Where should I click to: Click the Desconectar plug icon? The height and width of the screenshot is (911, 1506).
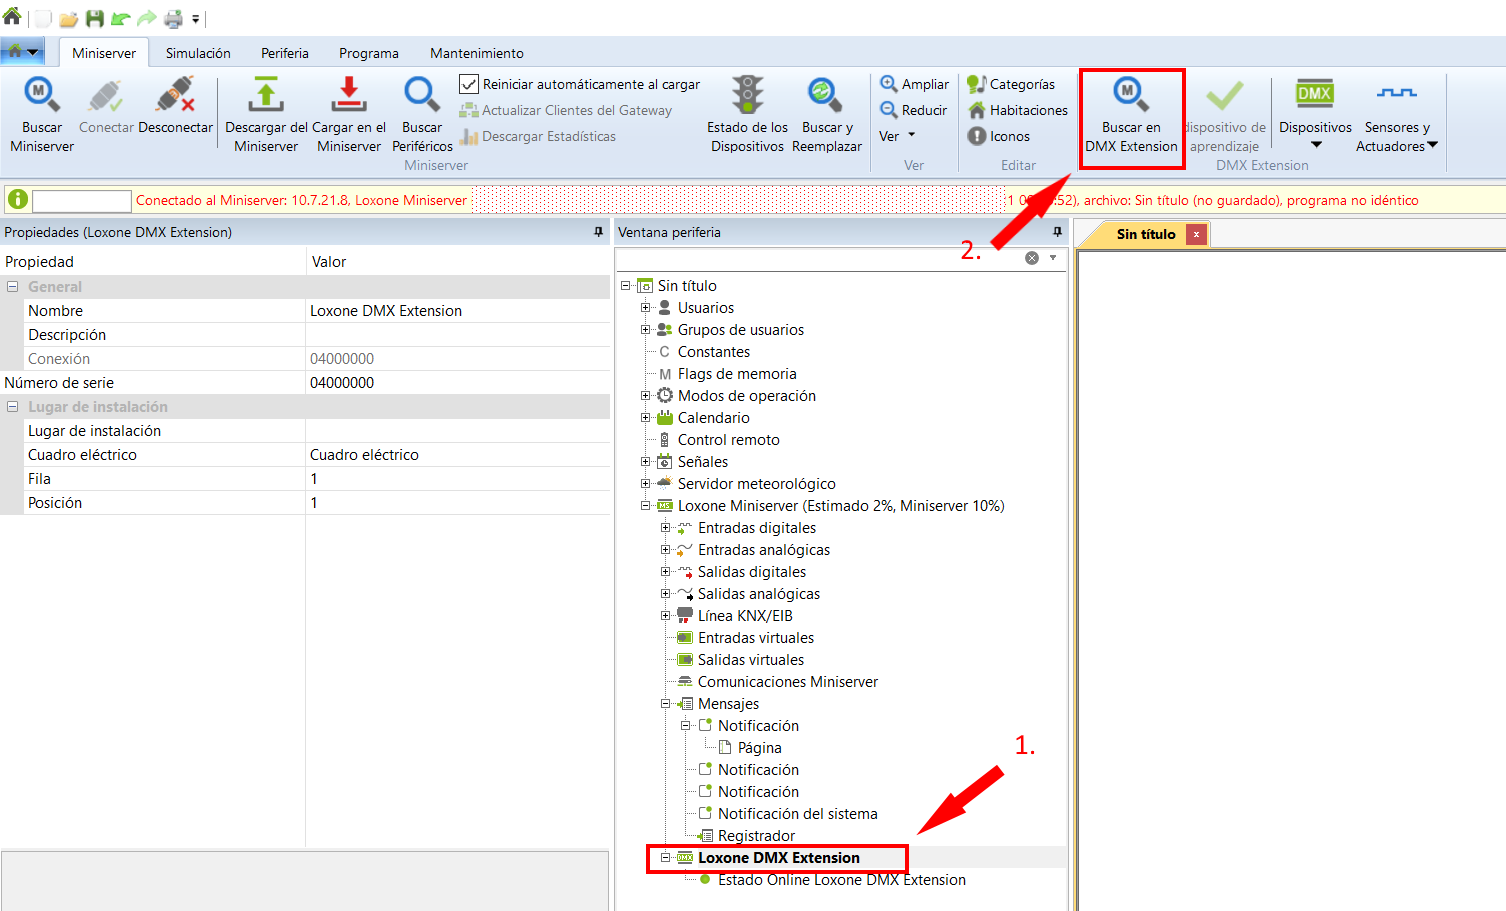coord(175,96)
